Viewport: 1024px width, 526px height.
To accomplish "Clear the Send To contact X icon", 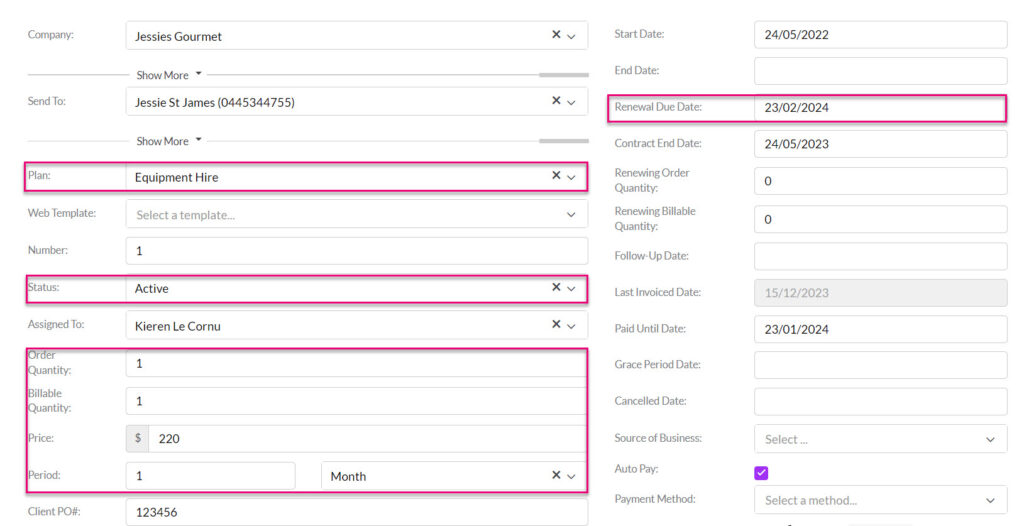I will (x=556, y=101).
